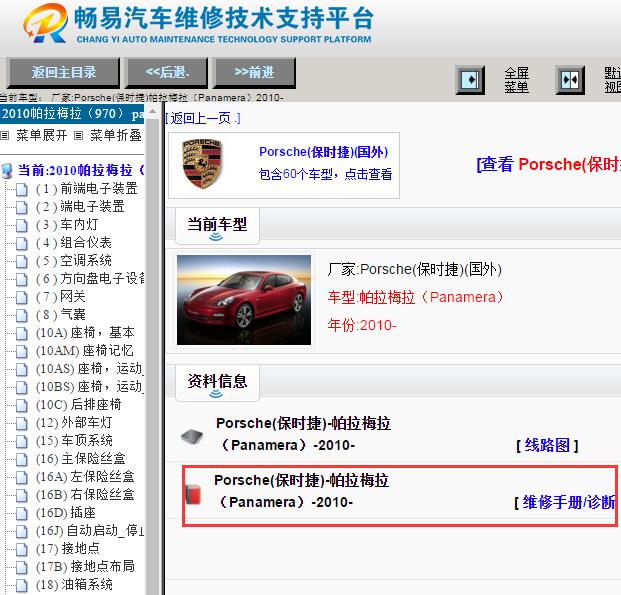The height and width of the screenshot is (595, 621).
Task: Open the 维修手册/诊断 link
Action: [x=567, y=502]
